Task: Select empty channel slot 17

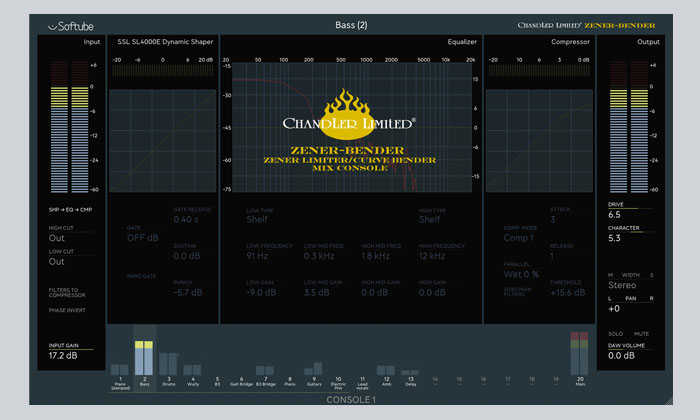Action: click(508, 381)
